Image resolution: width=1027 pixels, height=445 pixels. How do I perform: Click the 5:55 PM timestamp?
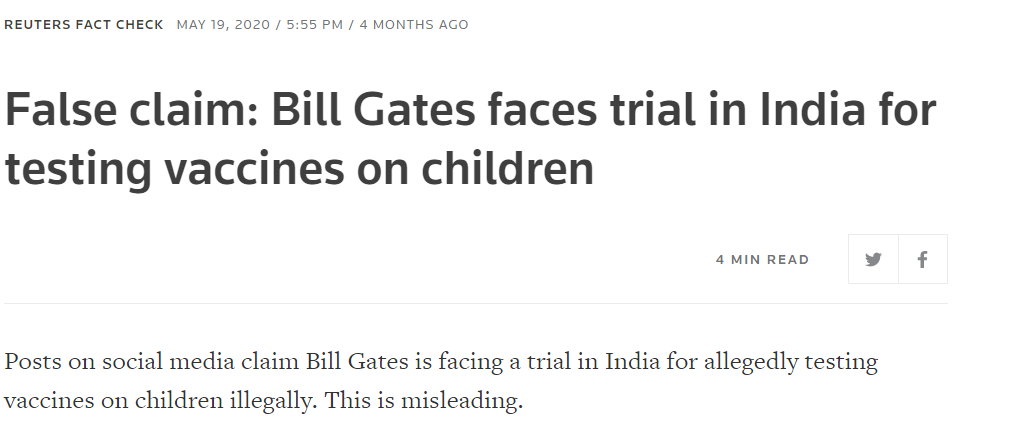point(315,25)
